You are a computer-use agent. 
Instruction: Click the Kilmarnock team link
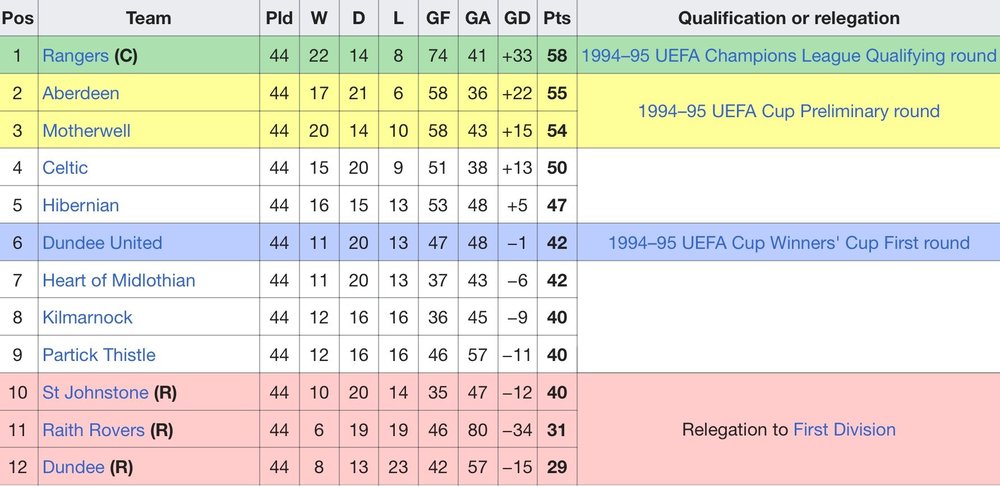(x=87, y=317)
